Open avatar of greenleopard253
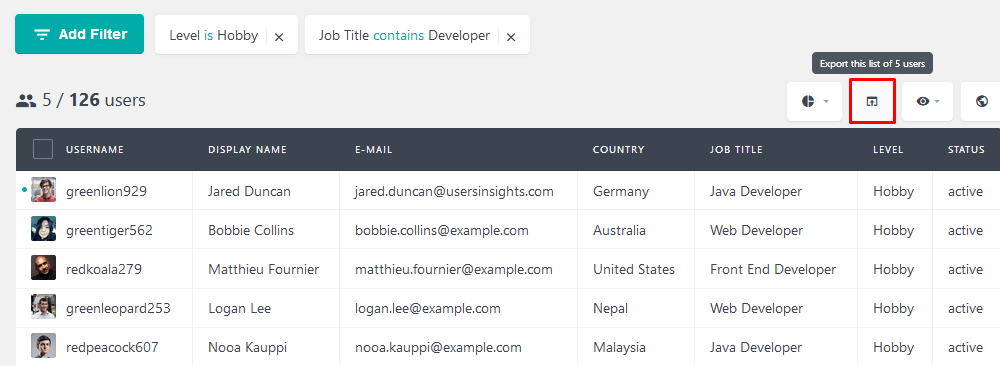The height and width of the screenshot is (366, 1000). tap(43, 307)
